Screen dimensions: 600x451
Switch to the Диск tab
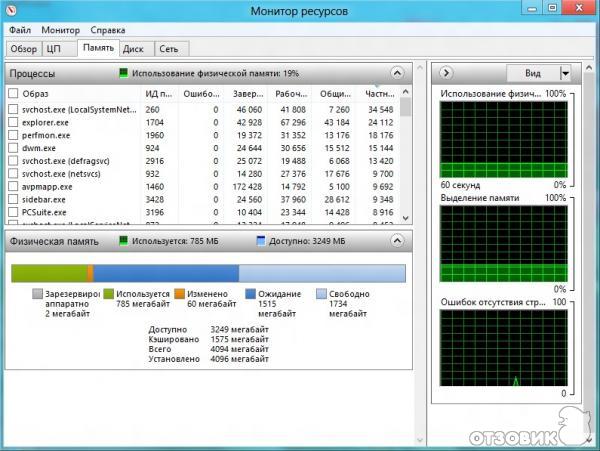pos(134,48)
